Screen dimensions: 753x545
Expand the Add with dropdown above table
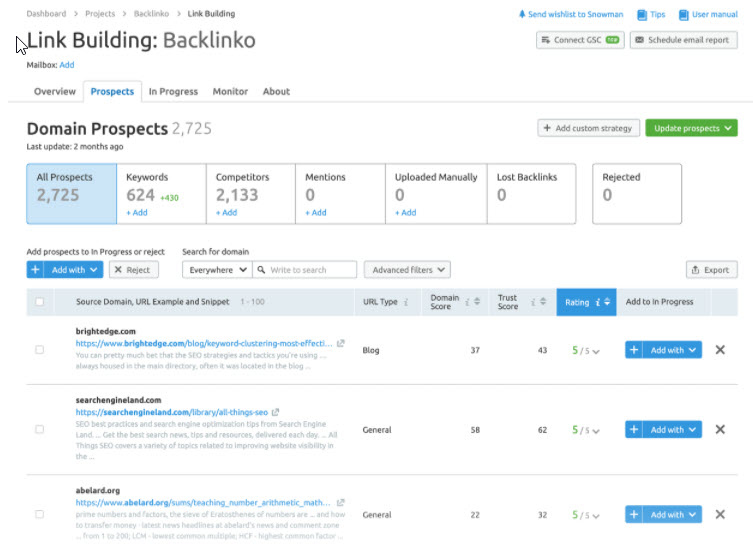pos(73,270)
